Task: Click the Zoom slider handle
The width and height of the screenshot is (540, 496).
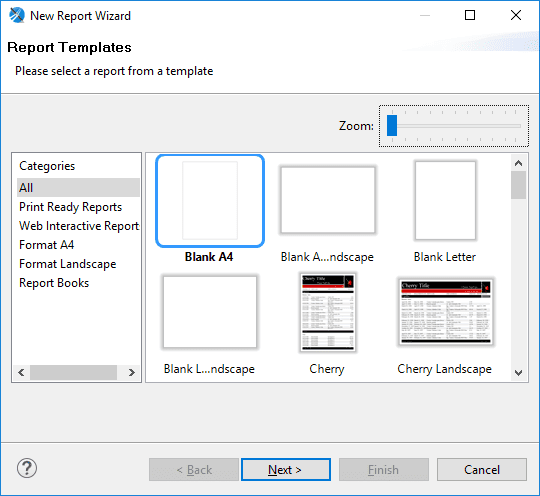Action: (392, 125)
